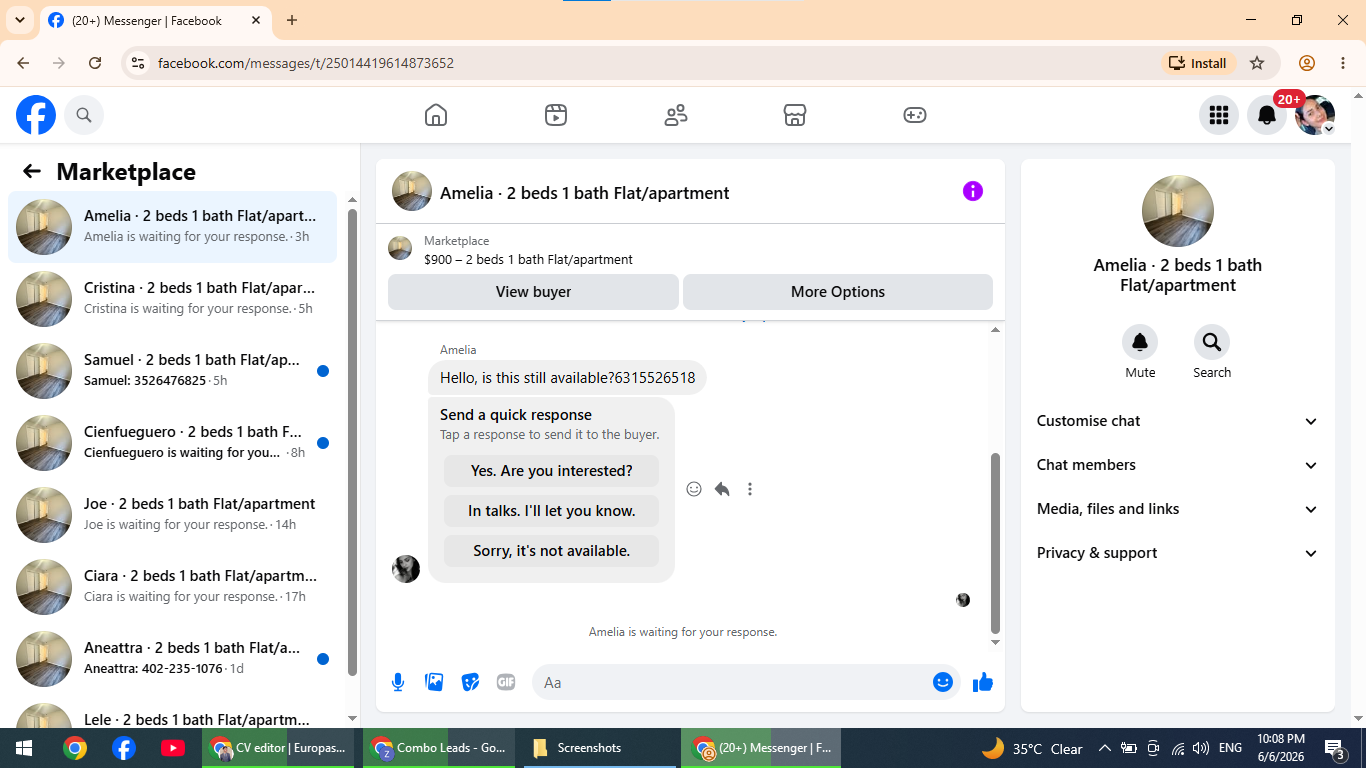Send quick reply 'Yes. Are you interested?'
This screenshot has width=1366, height=768.
click(552, 471)
